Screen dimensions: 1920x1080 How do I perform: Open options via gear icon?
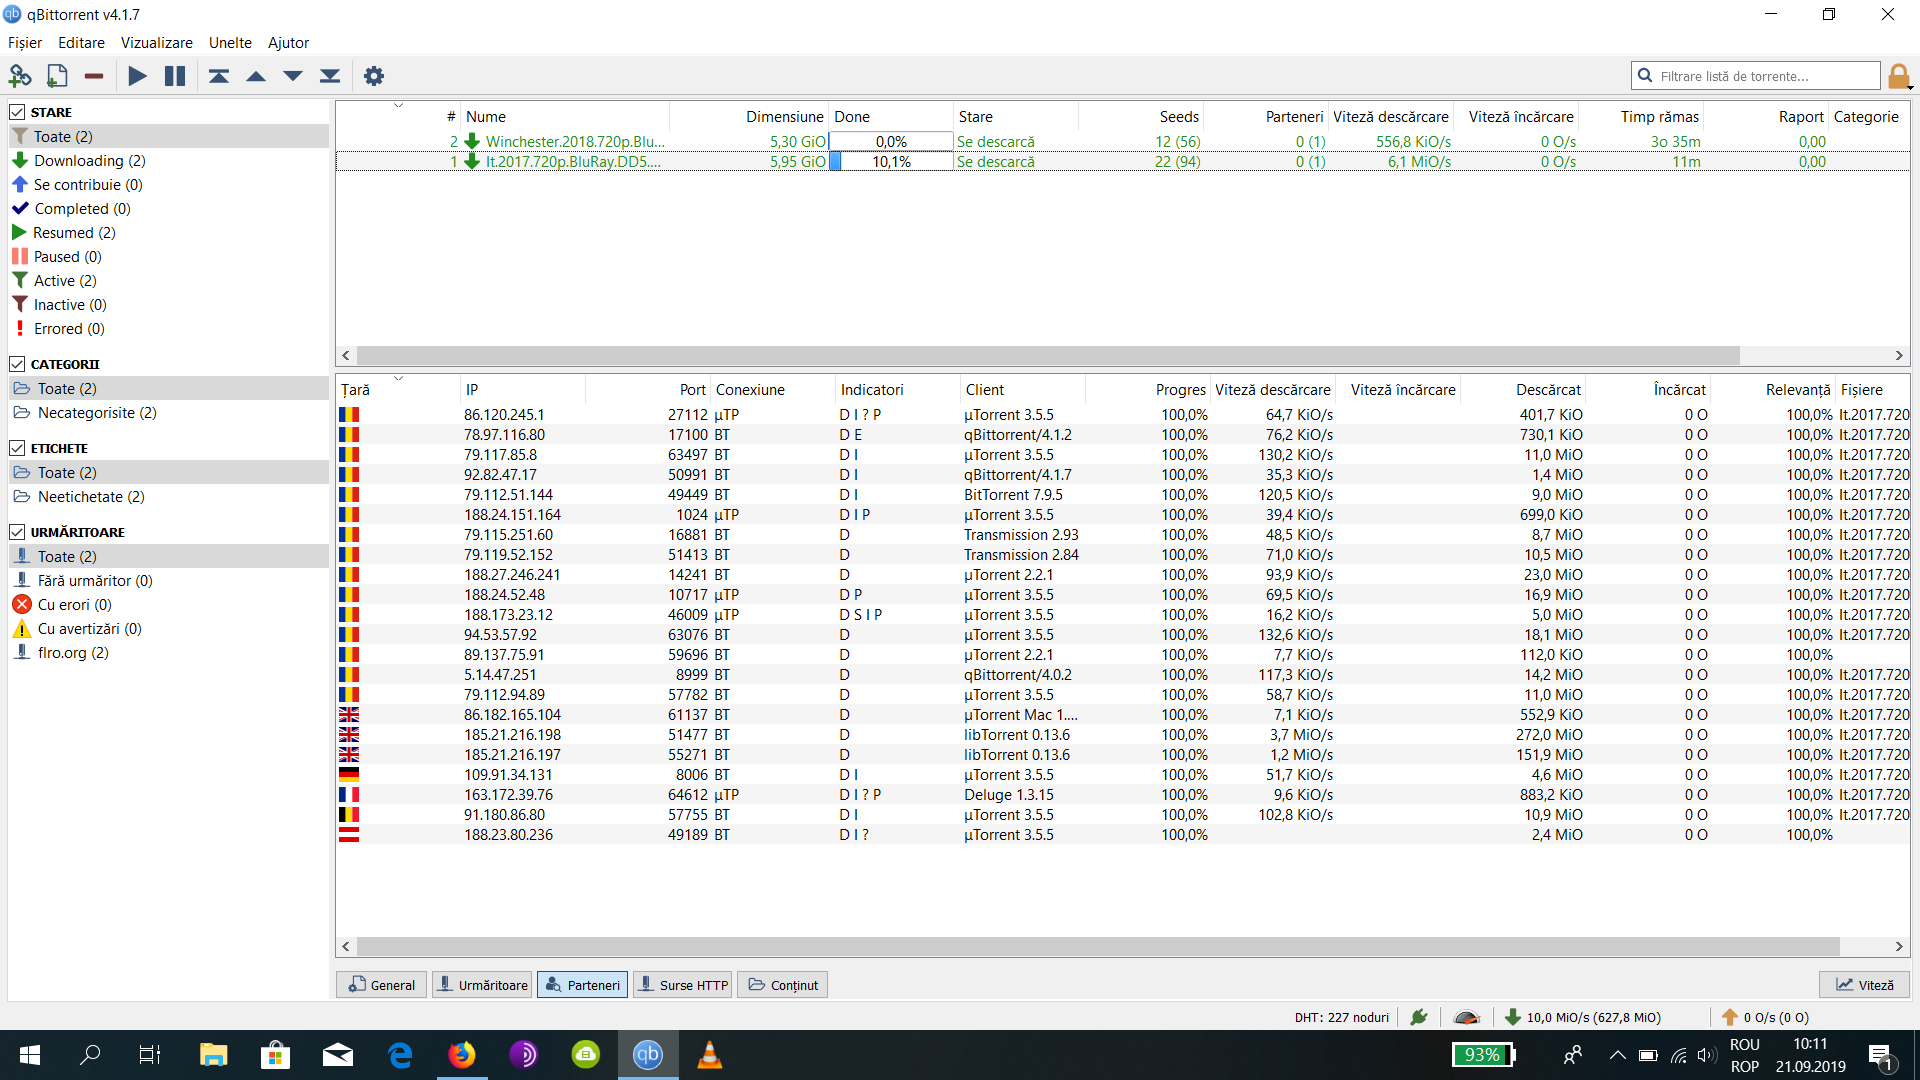pos(374,76)
